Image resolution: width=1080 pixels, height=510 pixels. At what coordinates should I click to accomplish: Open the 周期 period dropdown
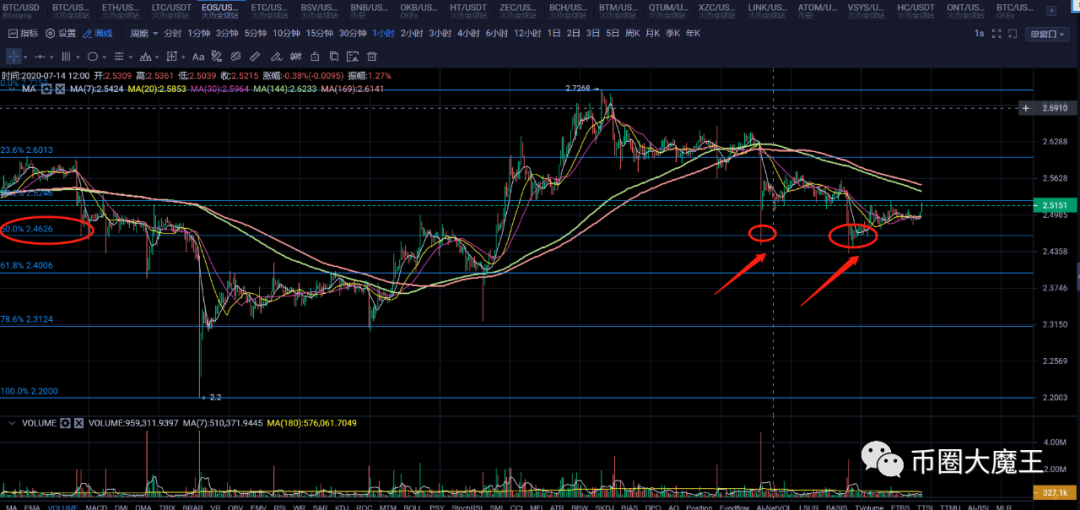(x=142, y=33)
